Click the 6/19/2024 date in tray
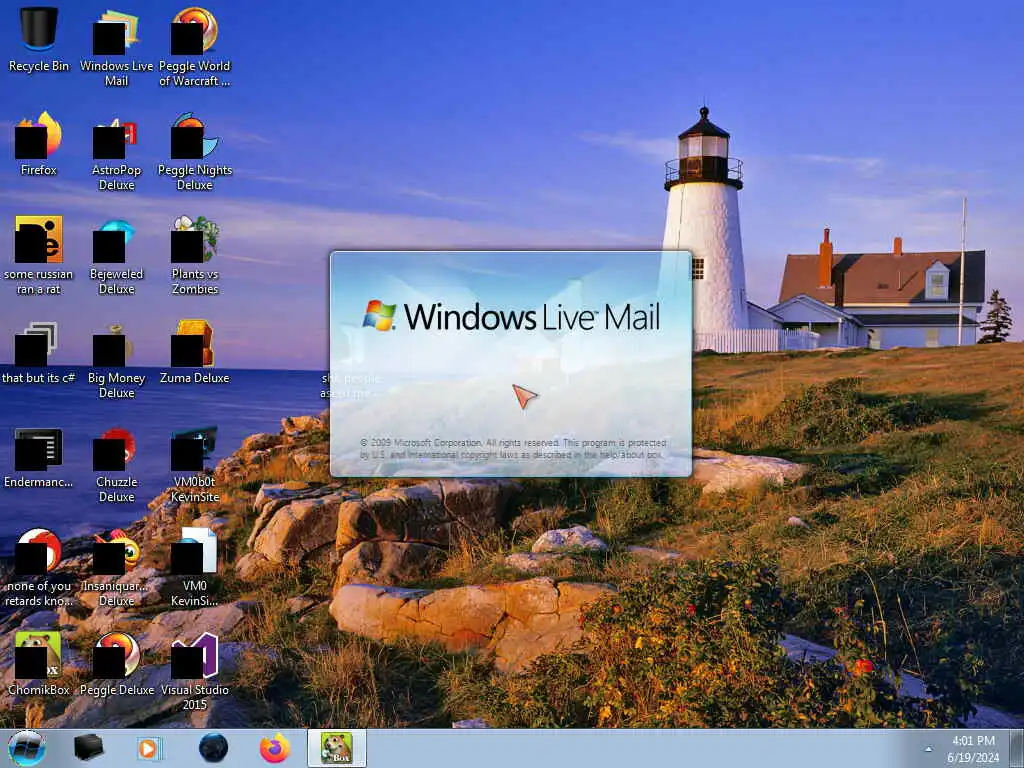The height and width of the screenshot is (768, 1024). 973,758
